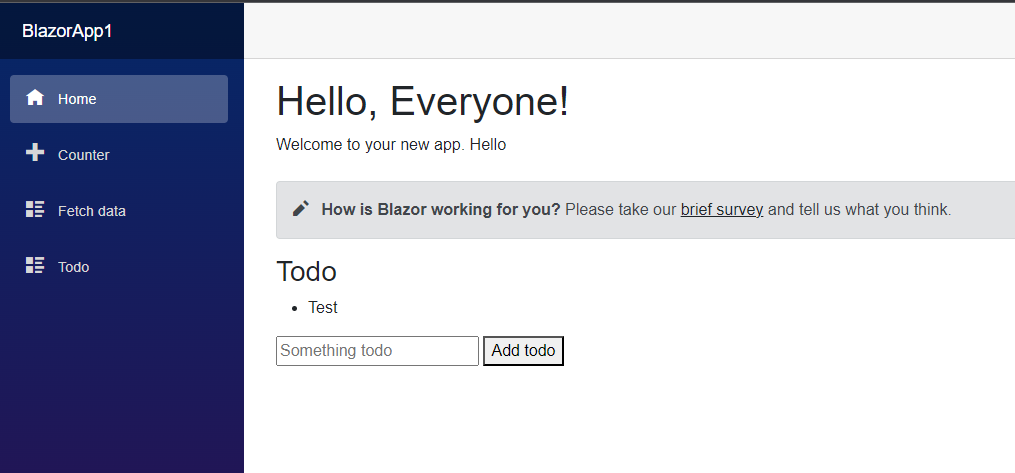The height and width of the screenshot is (473, 1015).
Task: Open the Home navigation item
Action: (119, 99)
